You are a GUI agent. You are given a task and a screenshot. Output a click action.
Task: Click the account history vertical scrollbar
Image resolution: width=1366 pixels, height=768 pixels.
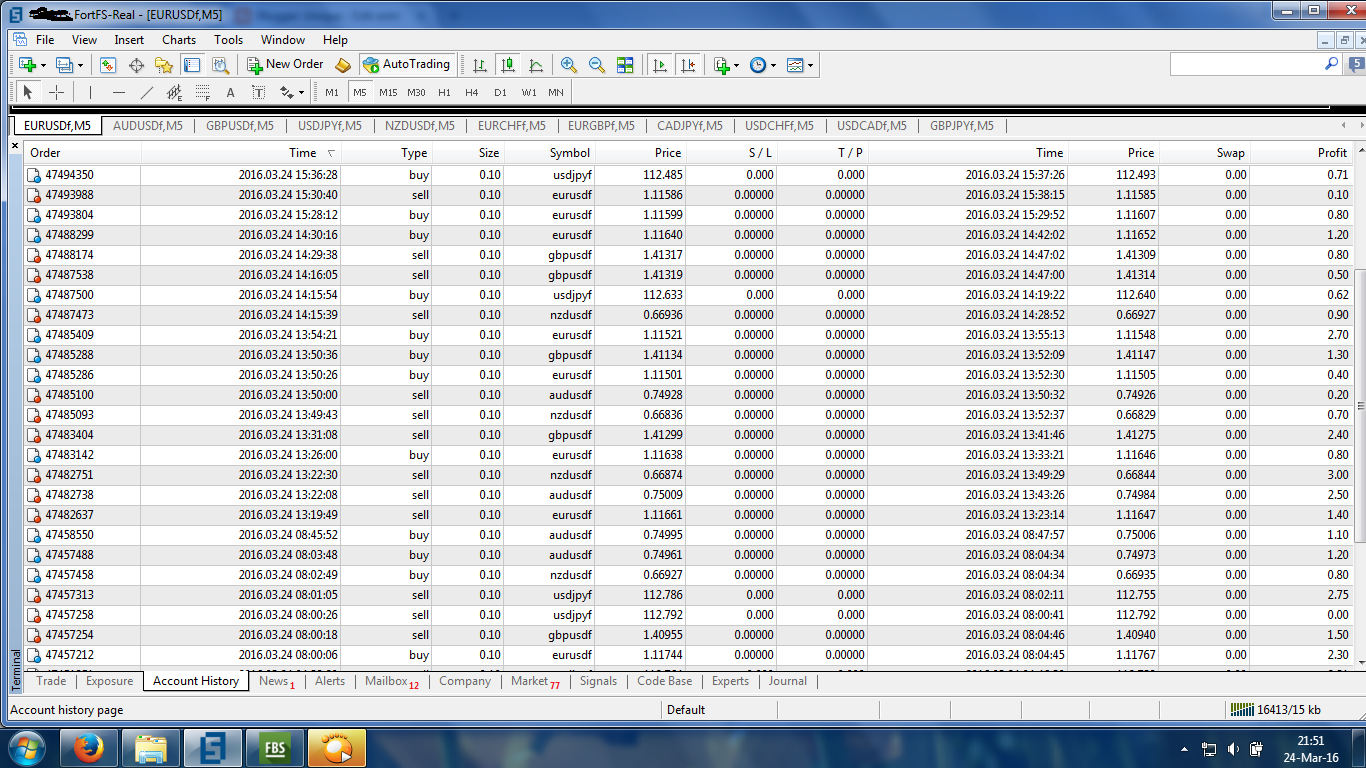(1359, 405)
